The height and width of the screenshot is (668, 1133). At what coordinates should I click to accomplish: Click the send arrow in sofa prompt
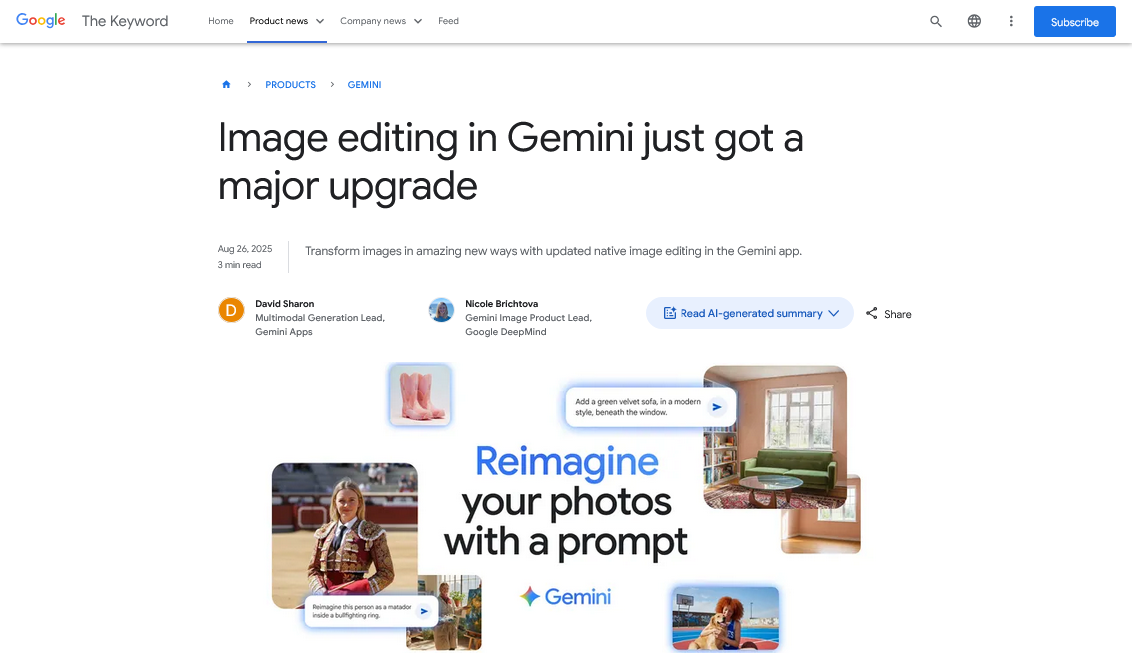click(716, 407)
